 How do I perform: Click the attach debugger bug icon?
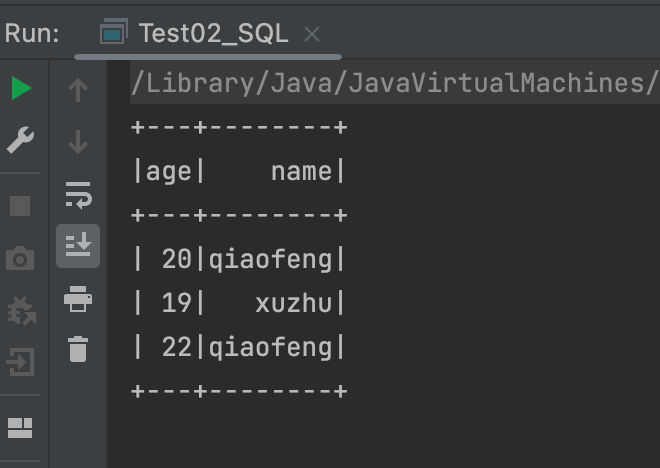[21, 310]
